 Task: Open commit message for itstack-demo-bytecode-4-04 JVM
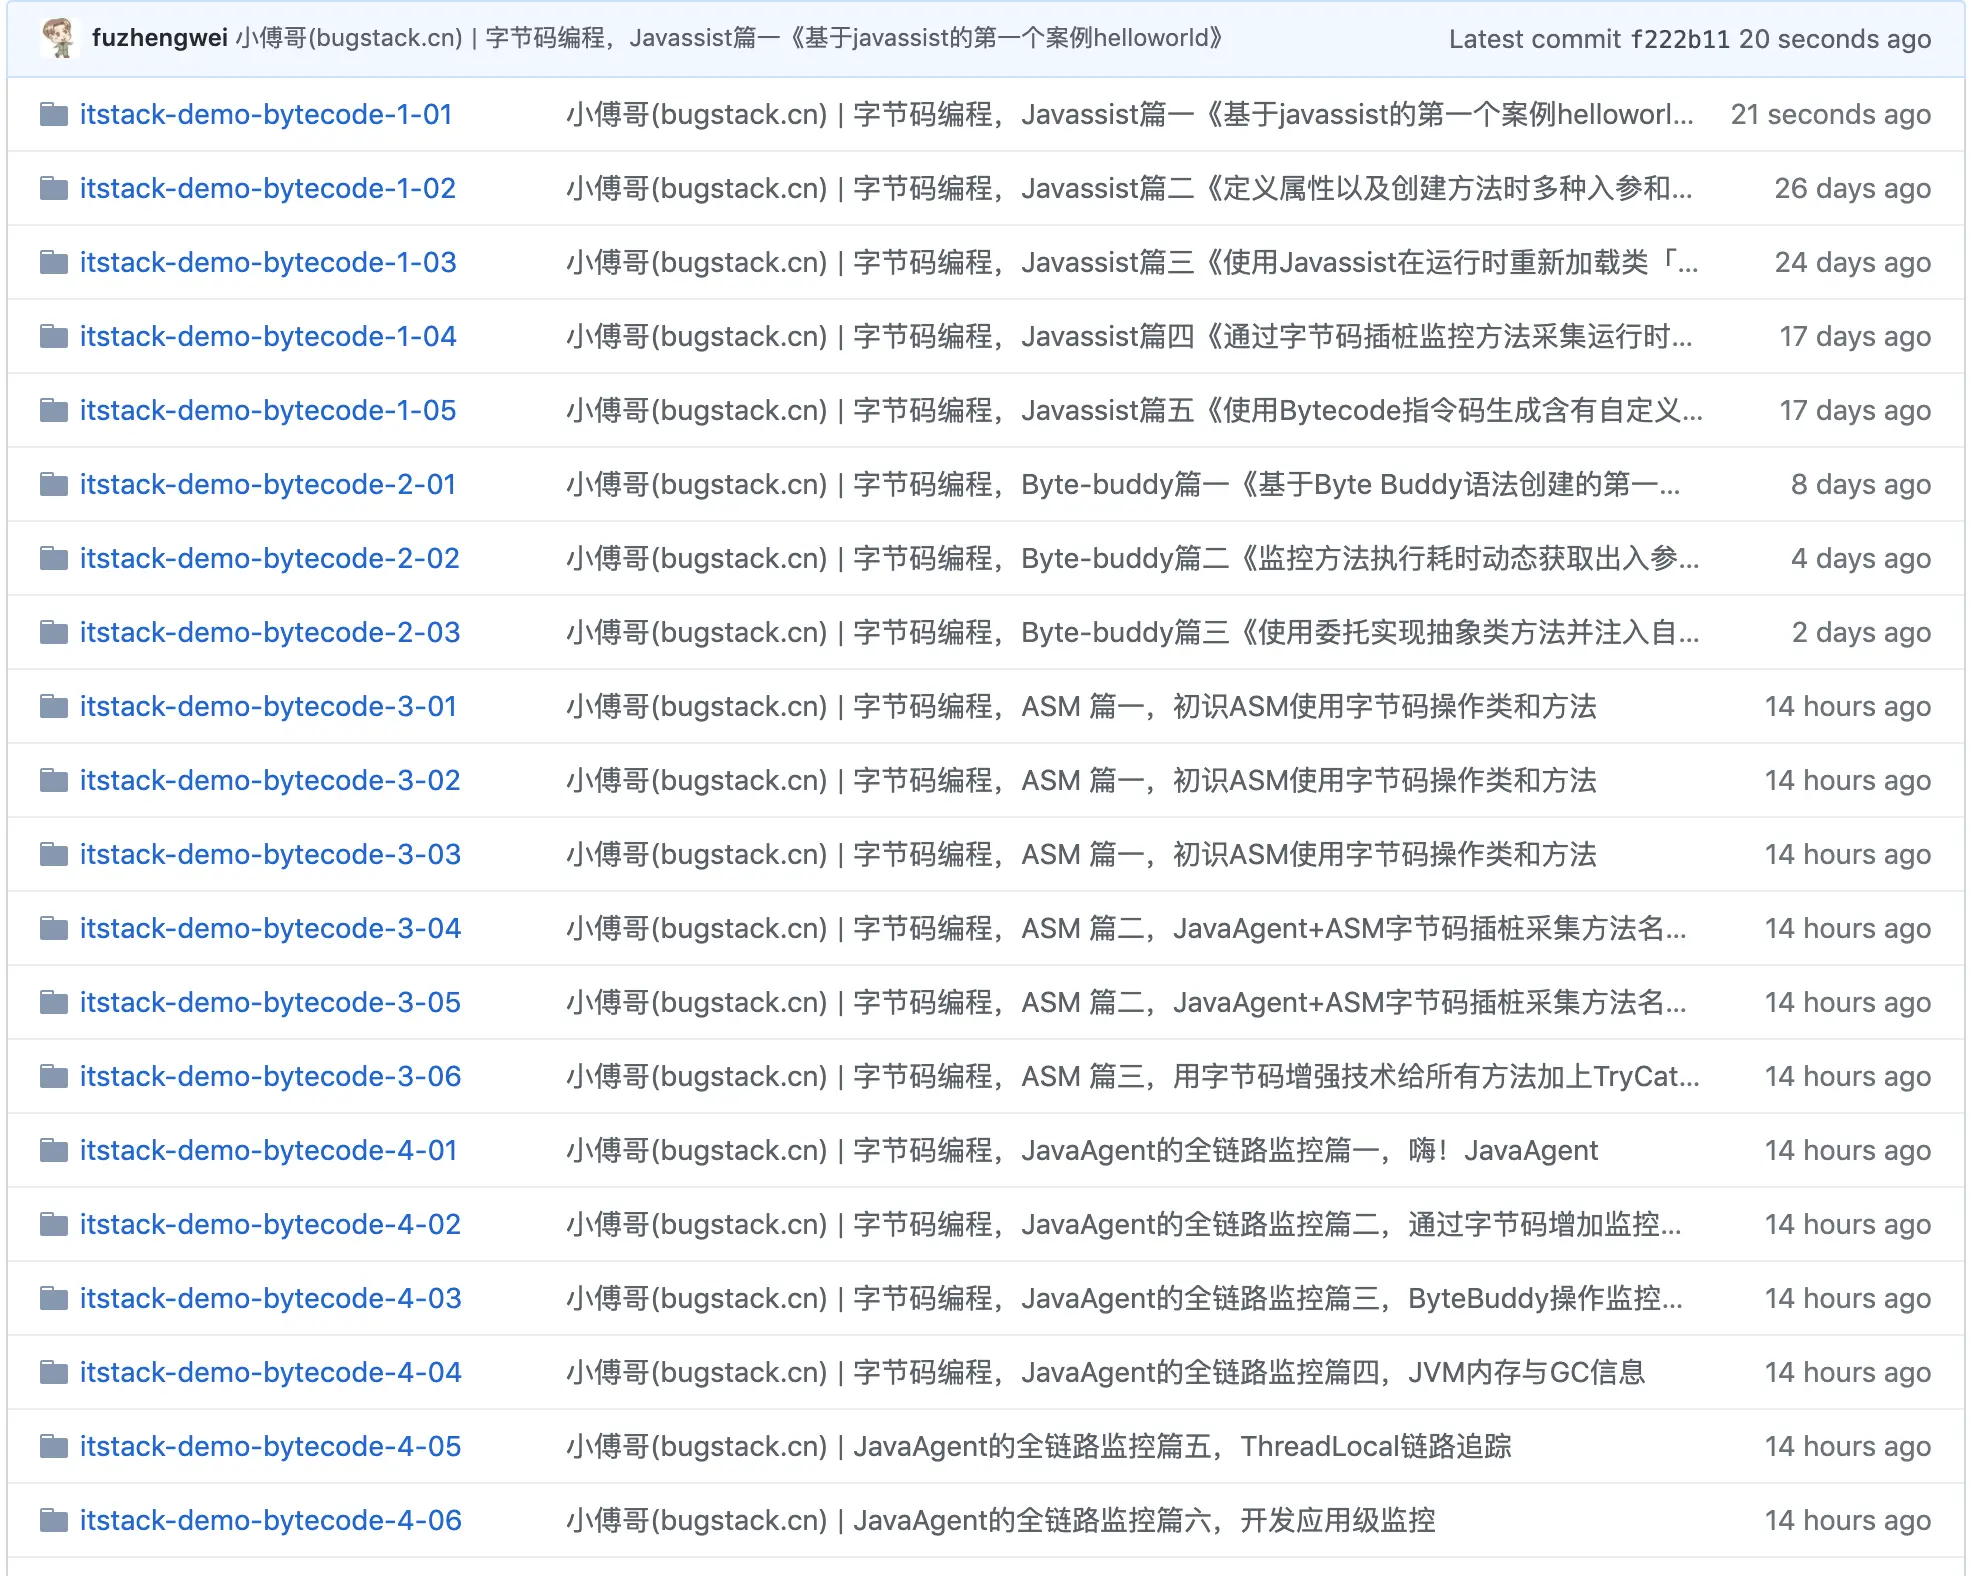pyautogui.click(x=1104, y=1373)
